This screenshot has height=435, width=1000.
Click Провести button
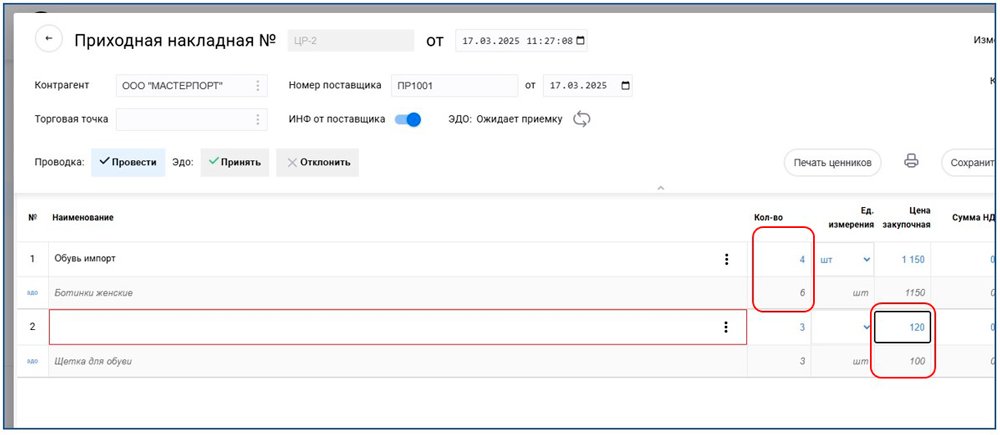(x=128, y=162)
